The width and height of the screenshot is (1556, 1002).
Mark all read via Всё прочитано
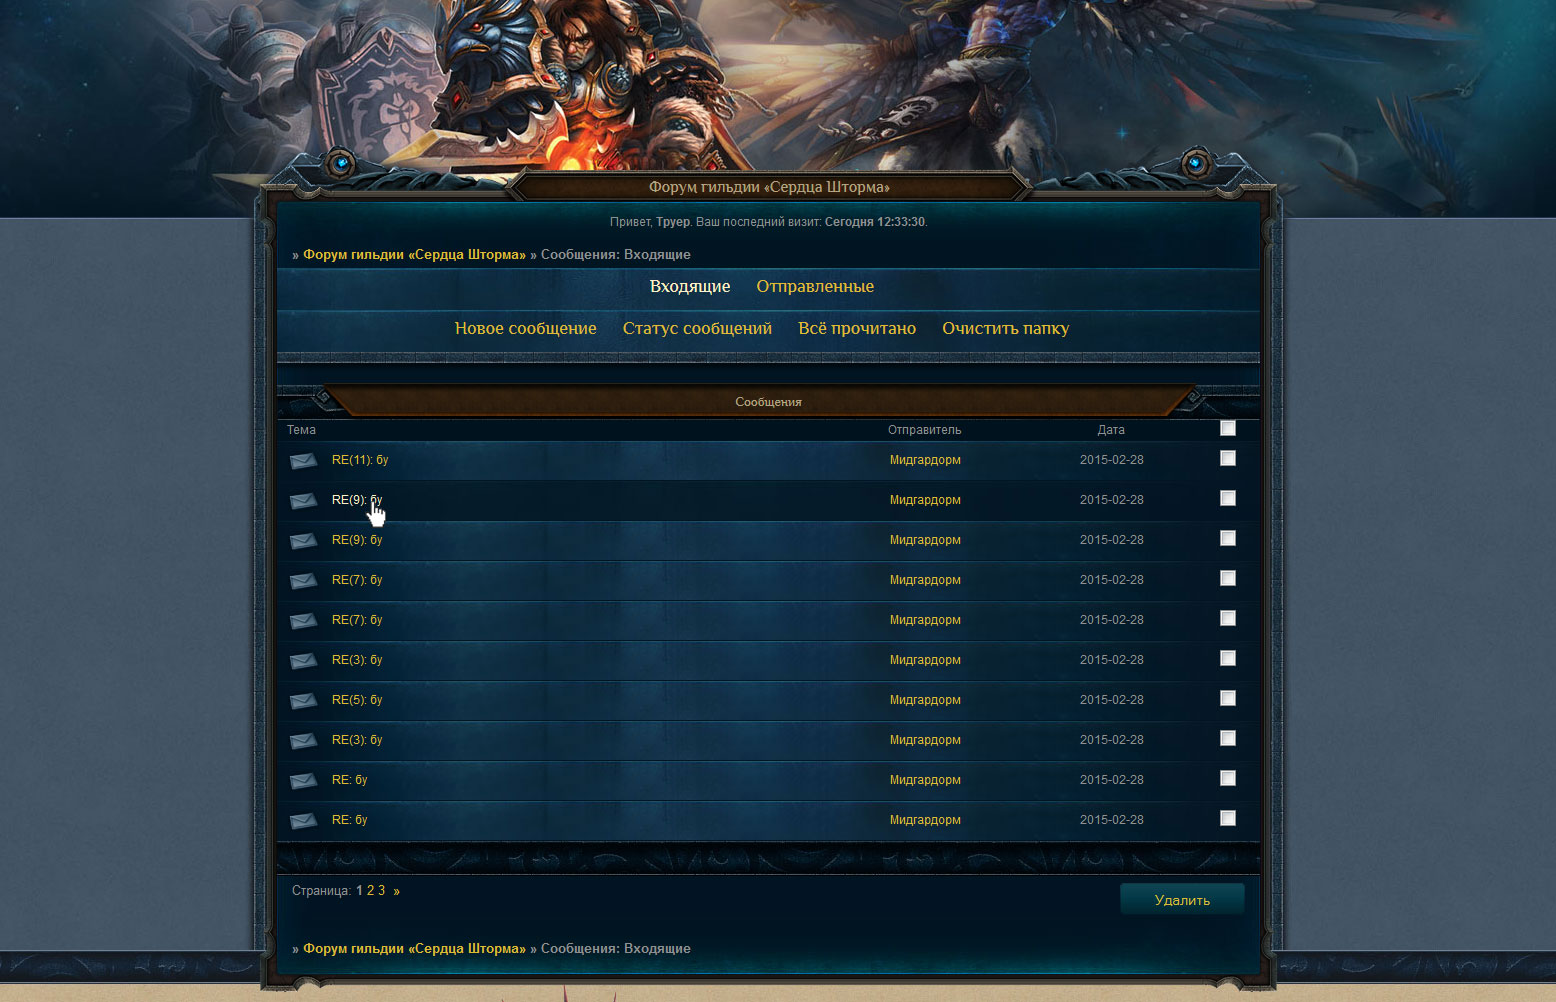point(857,329)
